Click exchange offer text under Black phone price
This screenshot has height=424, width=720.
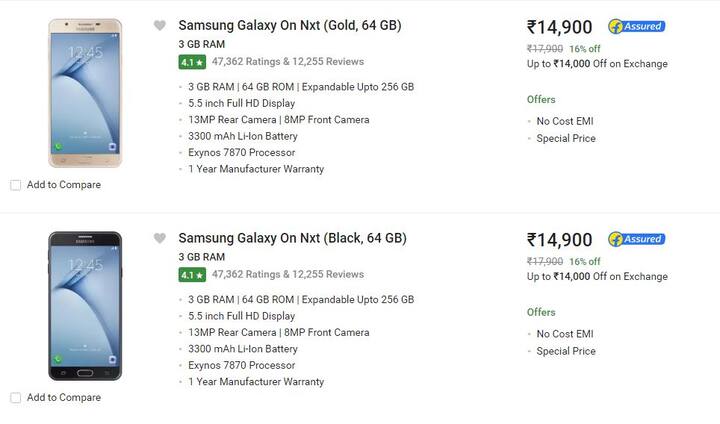pos(597,277)
